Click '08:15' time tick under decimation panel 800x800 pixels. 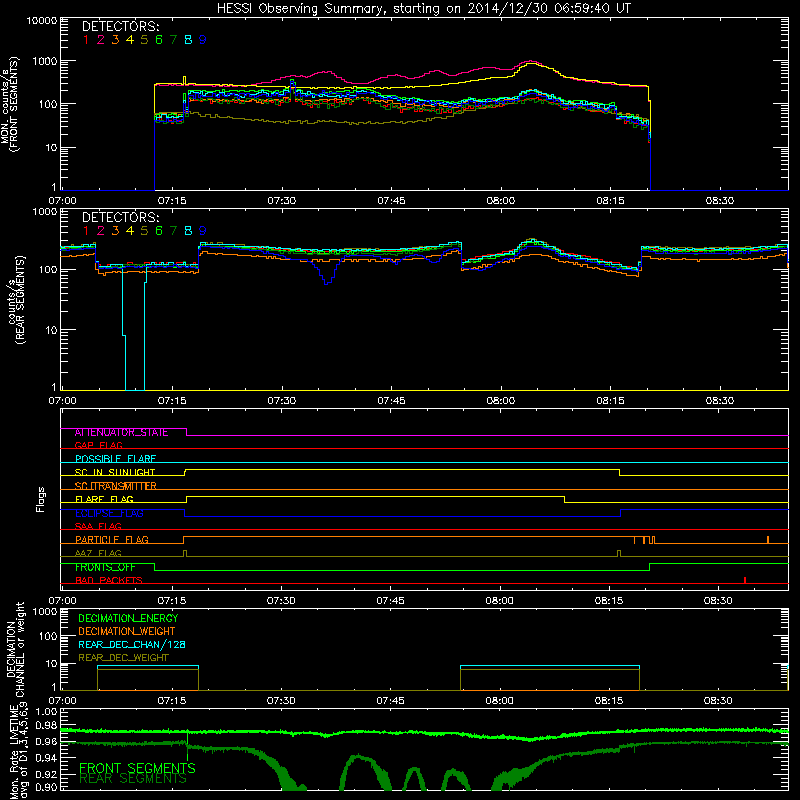[x=609, y=701]
